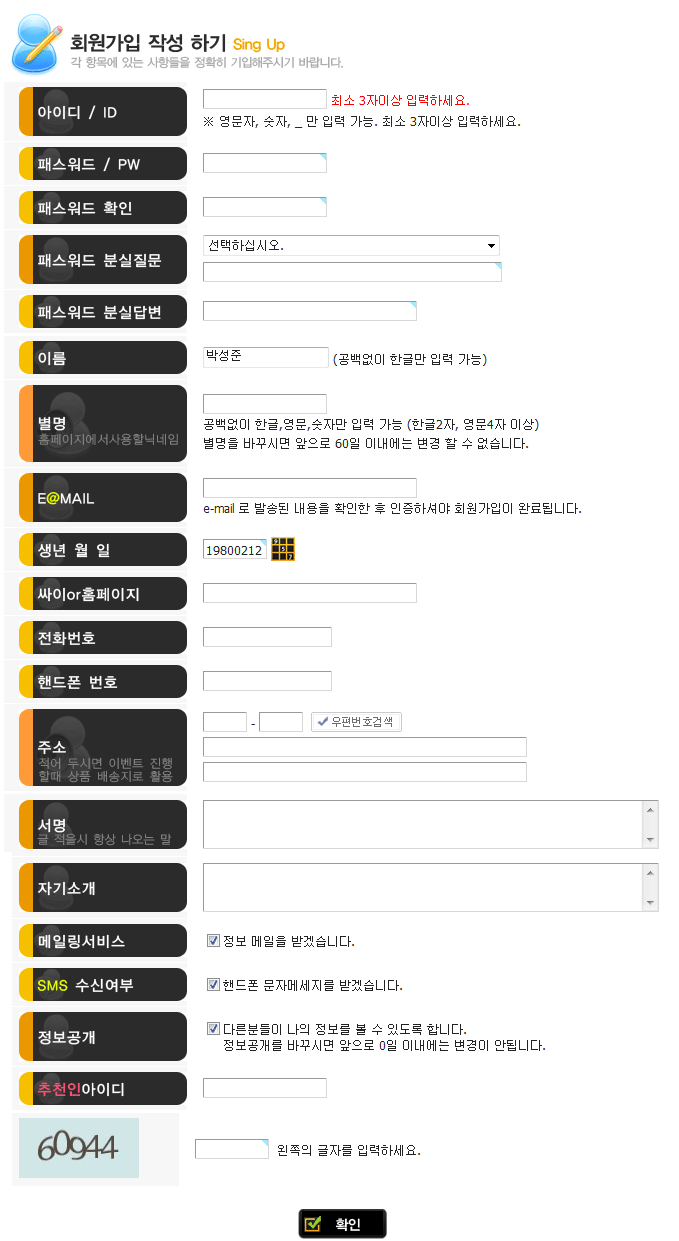Open the birthdate calendar picker icon
This screenshot has width=679, height=1241.
coord(283,550)
